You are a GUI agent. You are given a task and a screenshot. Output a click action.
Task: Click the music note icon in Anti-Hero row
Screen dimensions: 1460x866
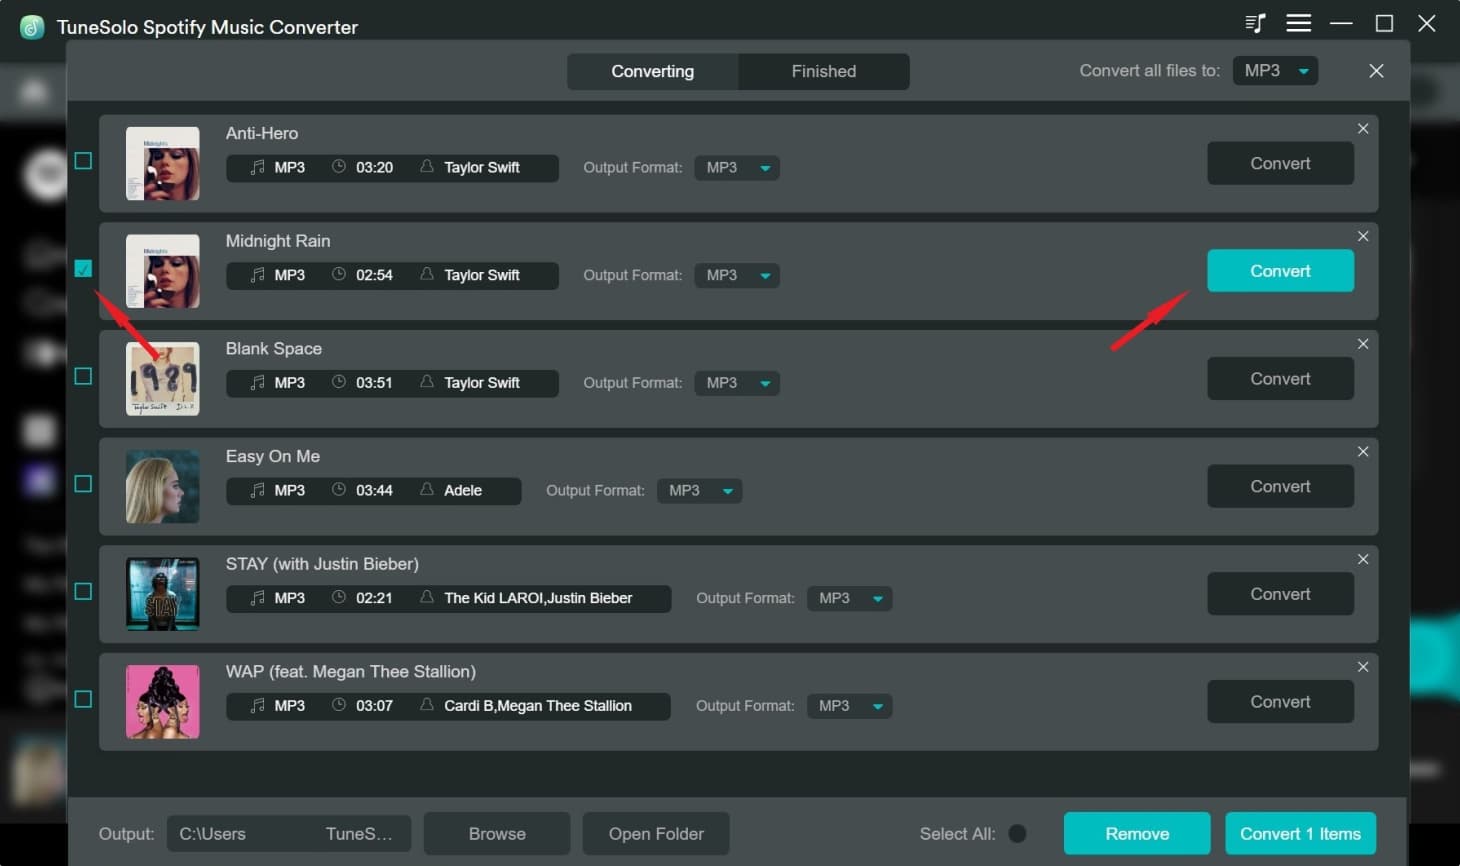click(257, 167)
